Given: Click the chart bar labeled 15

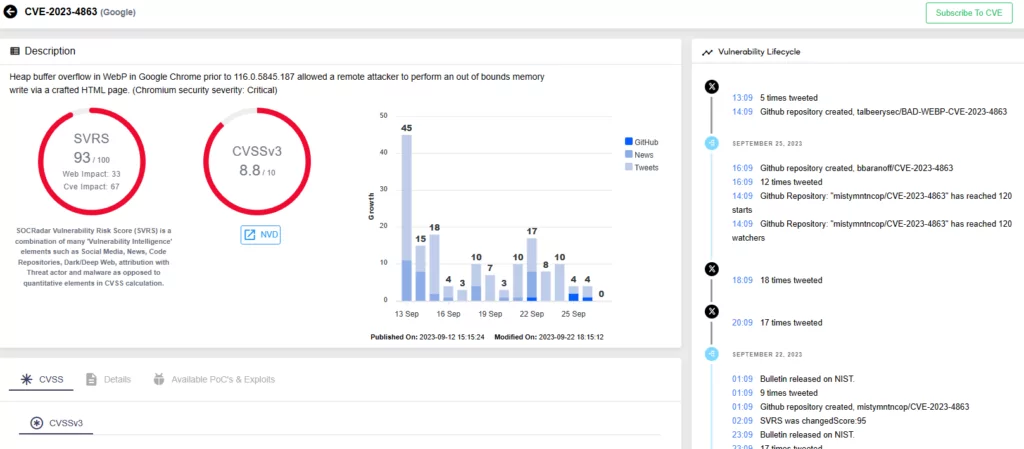Looking at the screenshot, I should click(421, 273).
